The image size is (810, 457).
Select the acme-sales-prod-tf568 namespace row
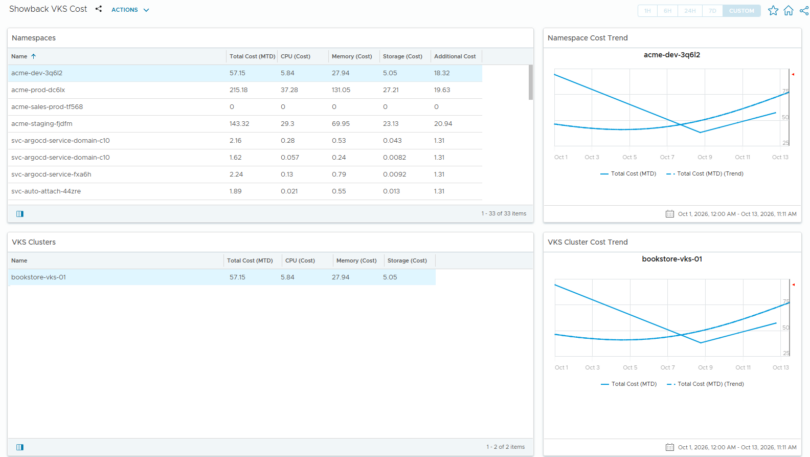tap(245, 107)
